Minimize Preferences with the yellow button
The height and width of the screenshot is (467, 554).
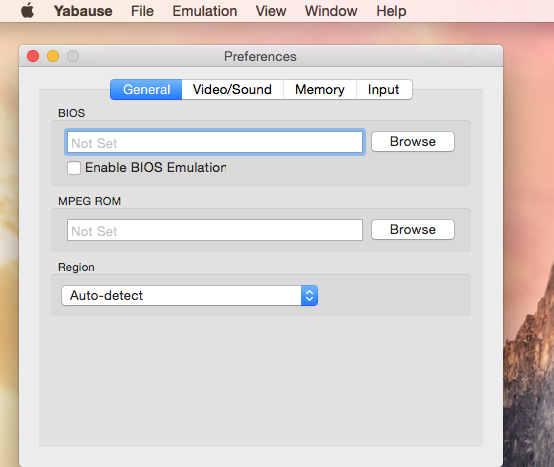pyautogui.click(x=53, y=56)
